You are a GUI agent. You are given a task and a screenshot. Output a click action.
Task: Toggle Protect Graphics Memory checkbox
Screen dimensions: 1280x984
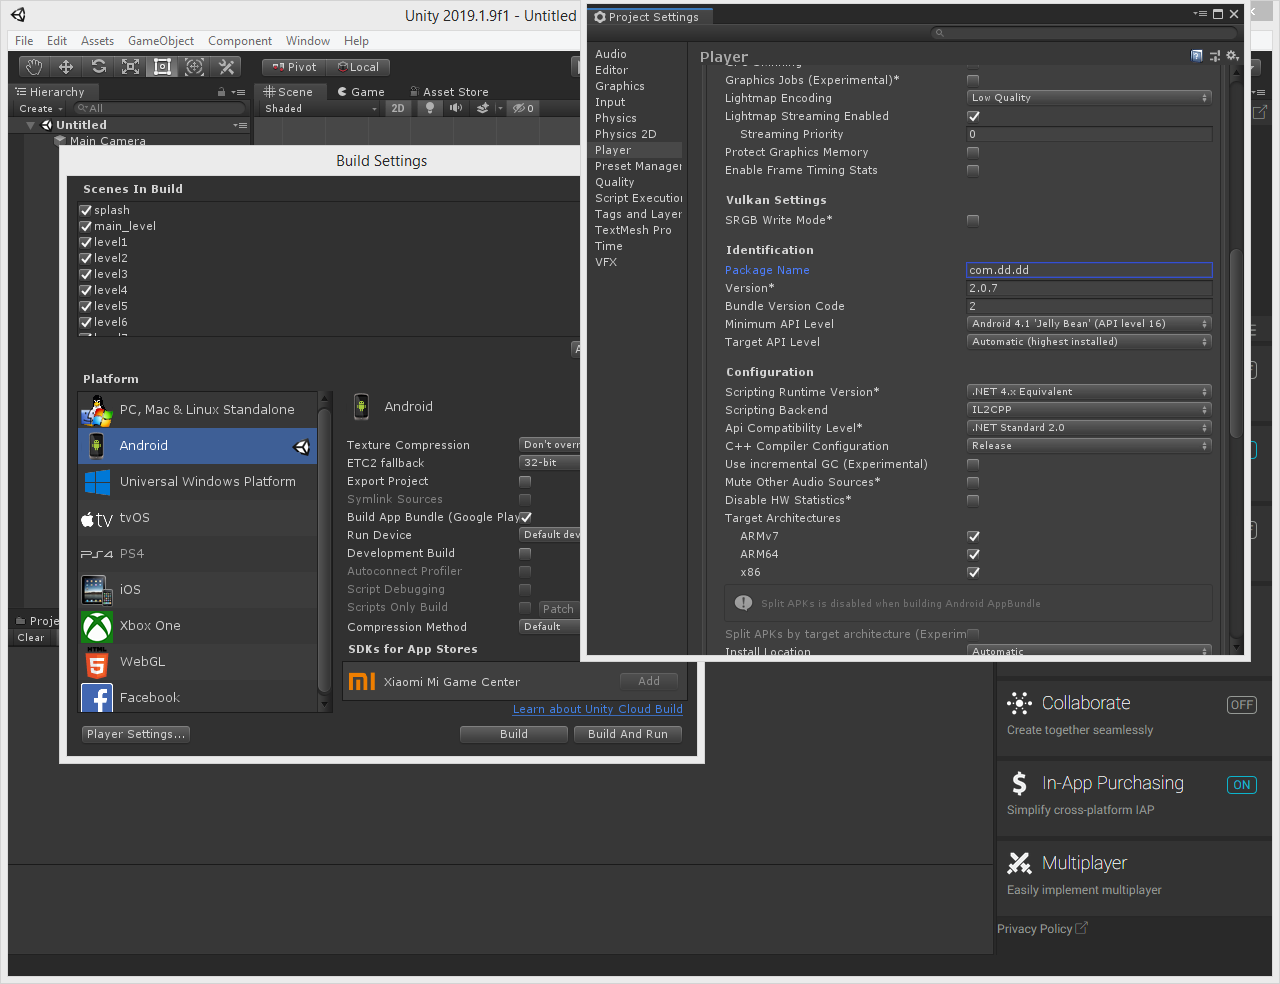(973, 152)
